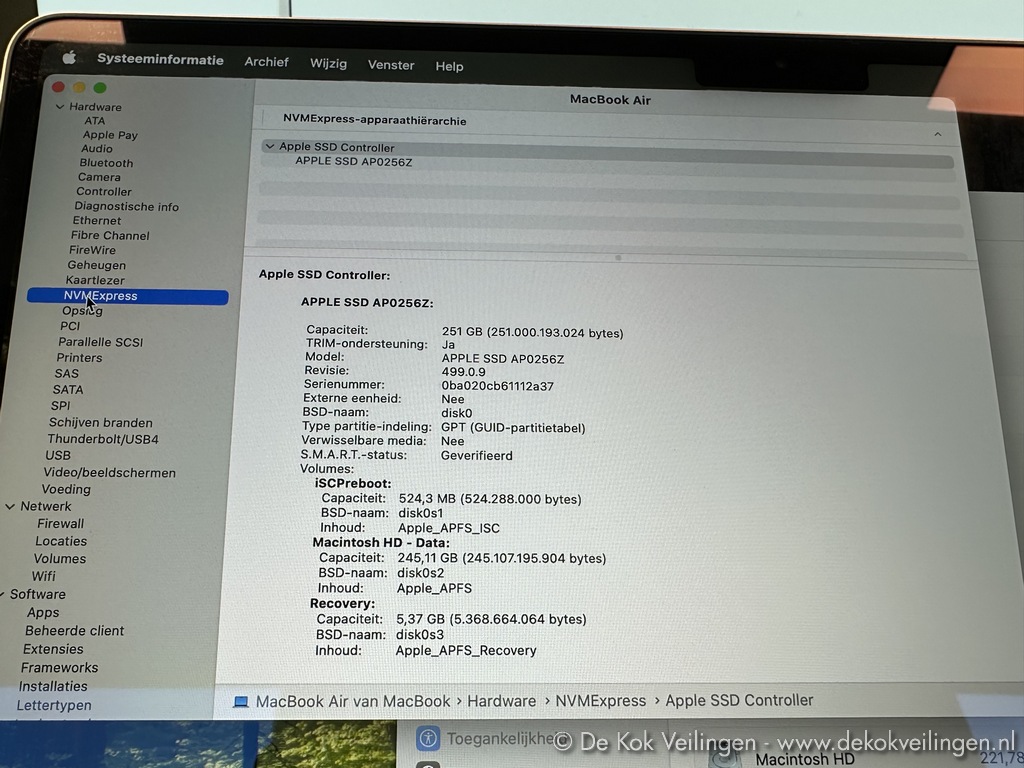Select Schijven branden in the sidebar
The image size is (1024, 768).
(x=101, y=423)
